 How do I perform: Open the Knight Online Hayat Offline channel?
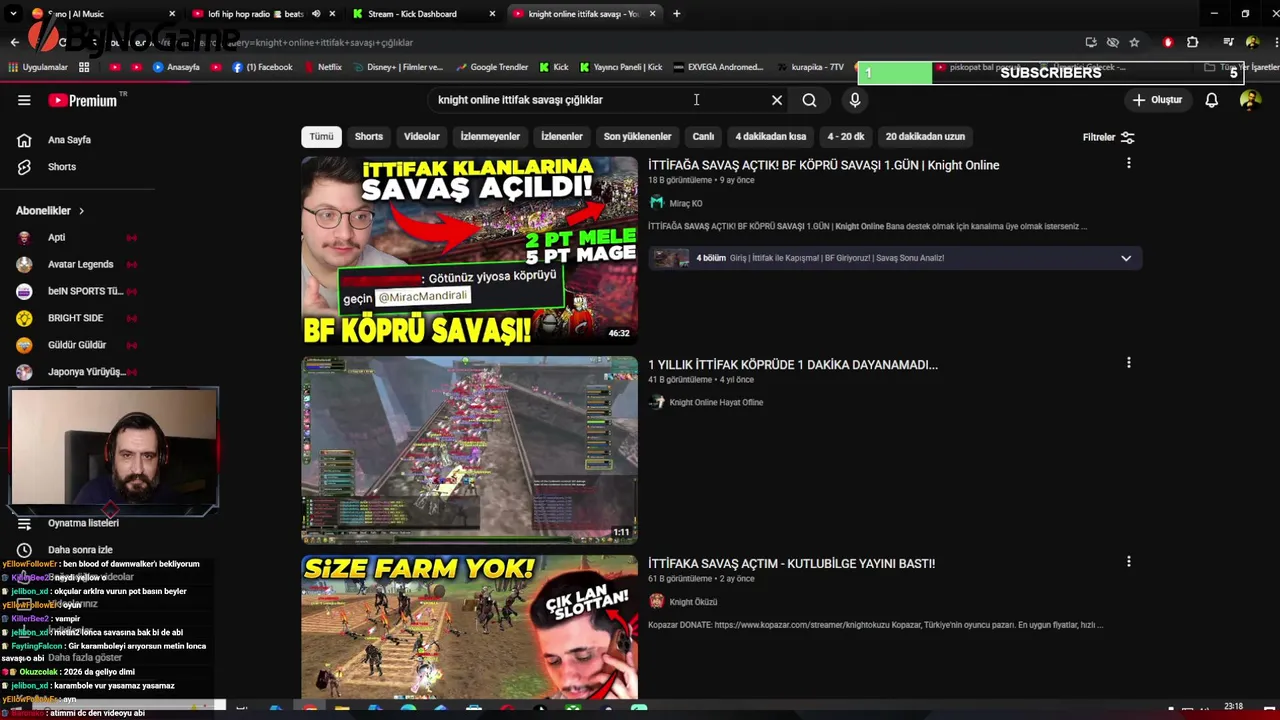(716, 403)
